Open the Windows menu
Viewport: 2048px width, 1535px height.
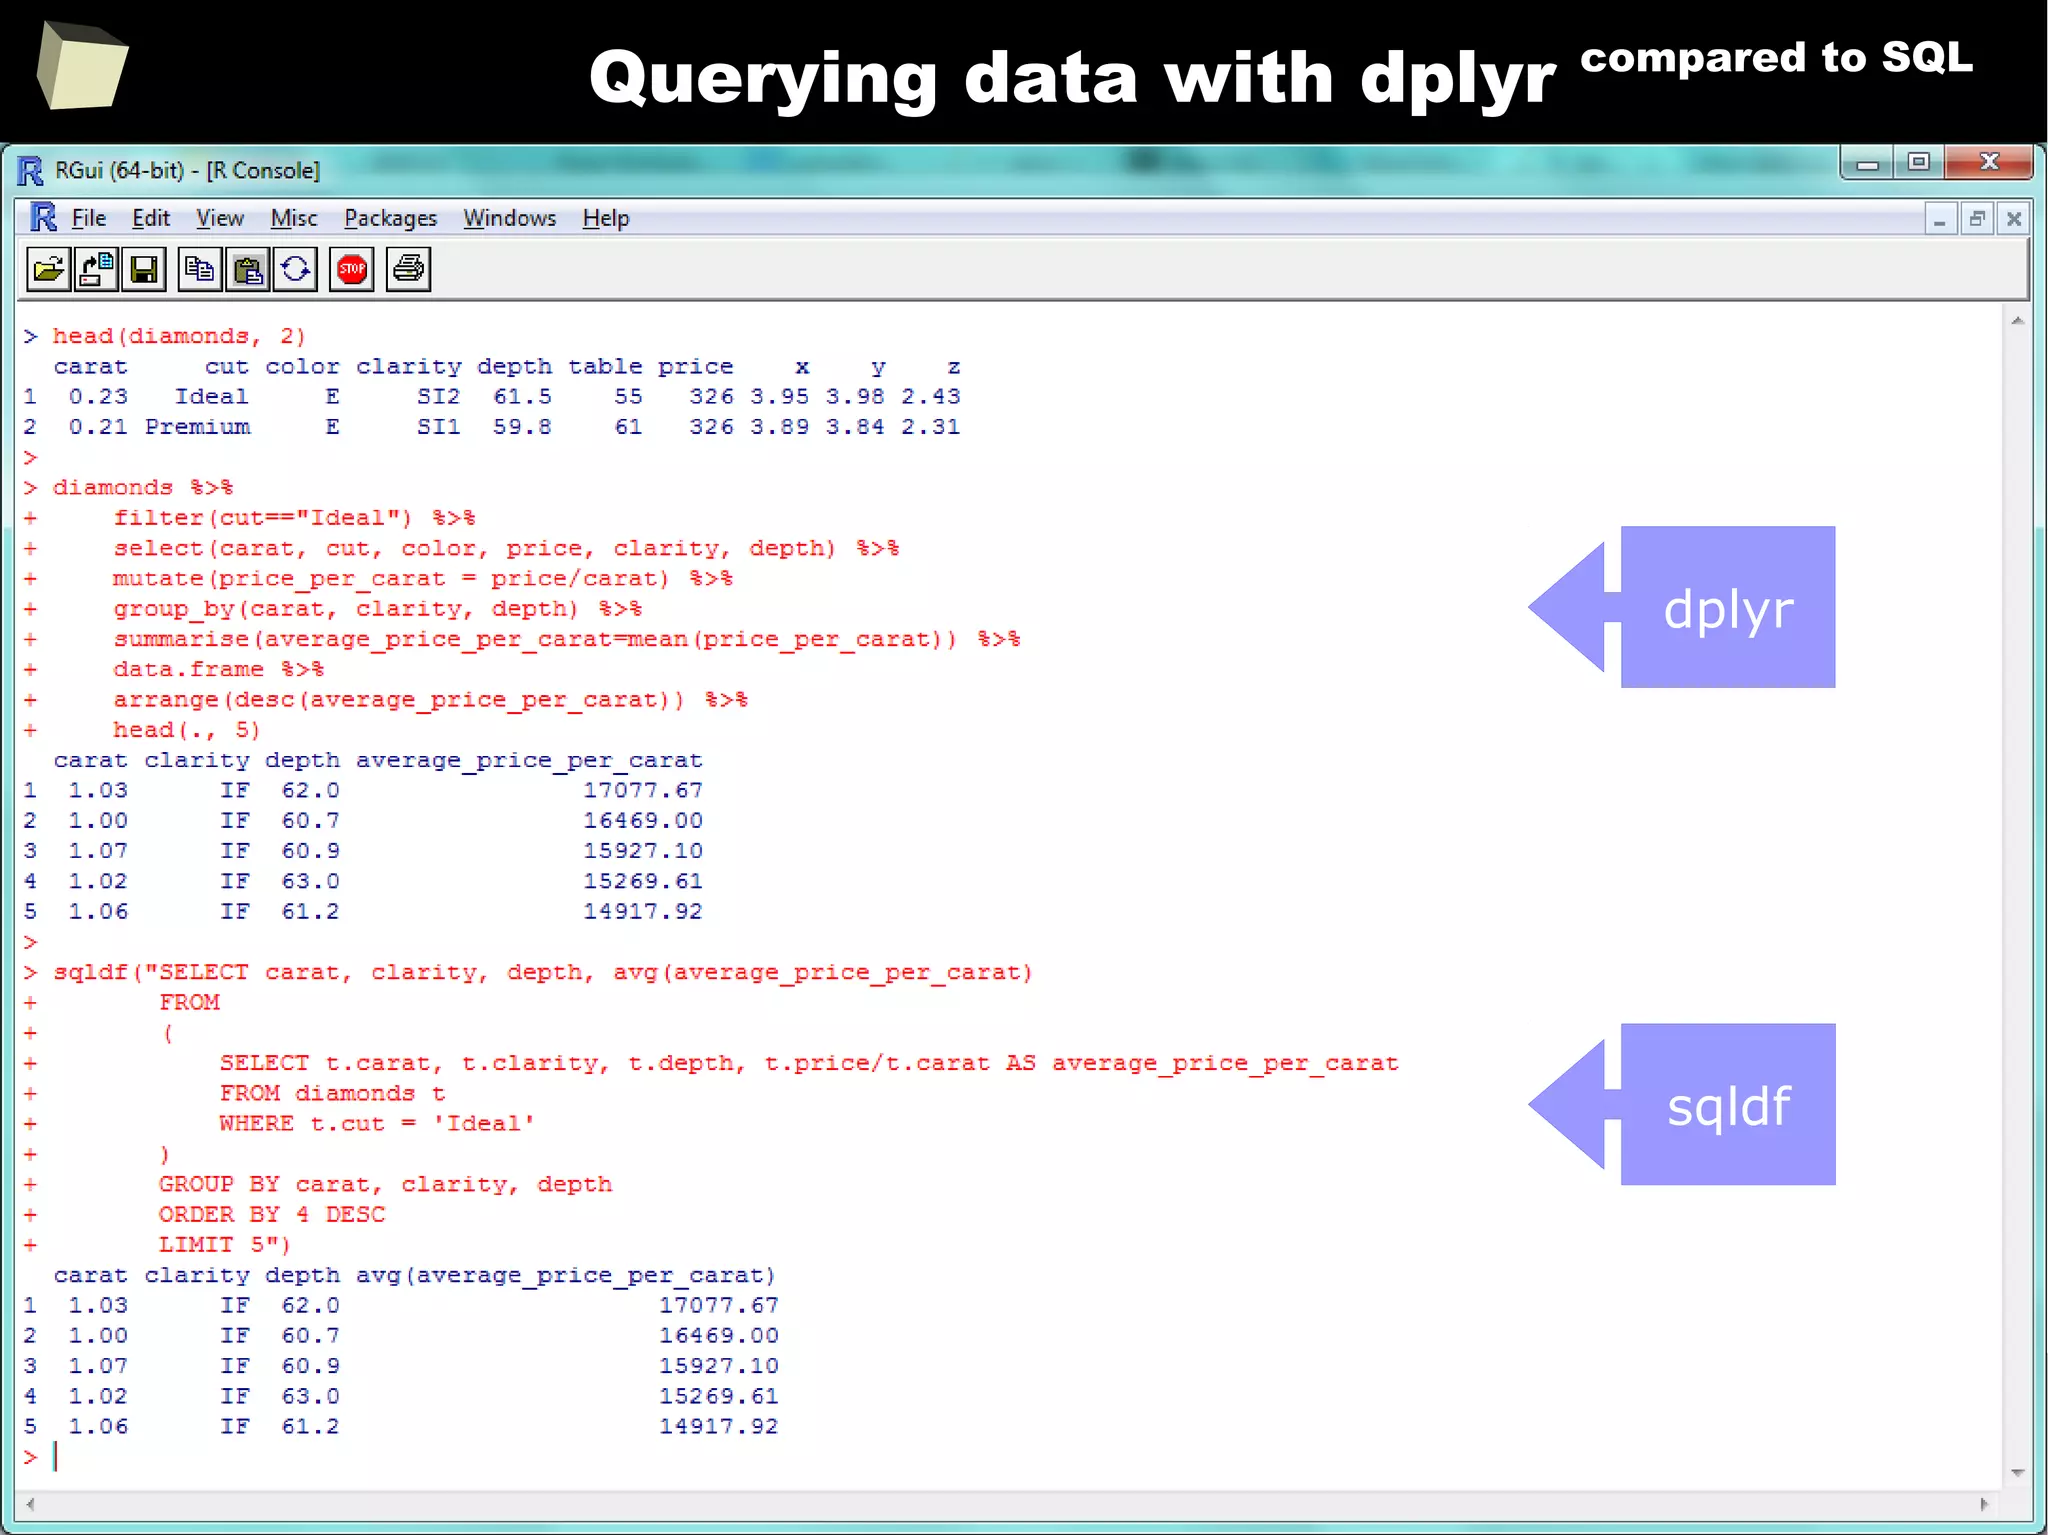click(510, 218)
